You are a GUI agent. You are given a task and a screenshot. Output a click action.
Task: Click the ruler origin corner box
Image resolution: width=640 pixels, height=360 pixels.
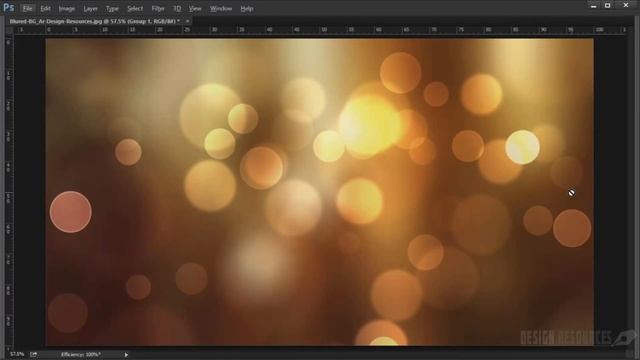click(9, 30)
